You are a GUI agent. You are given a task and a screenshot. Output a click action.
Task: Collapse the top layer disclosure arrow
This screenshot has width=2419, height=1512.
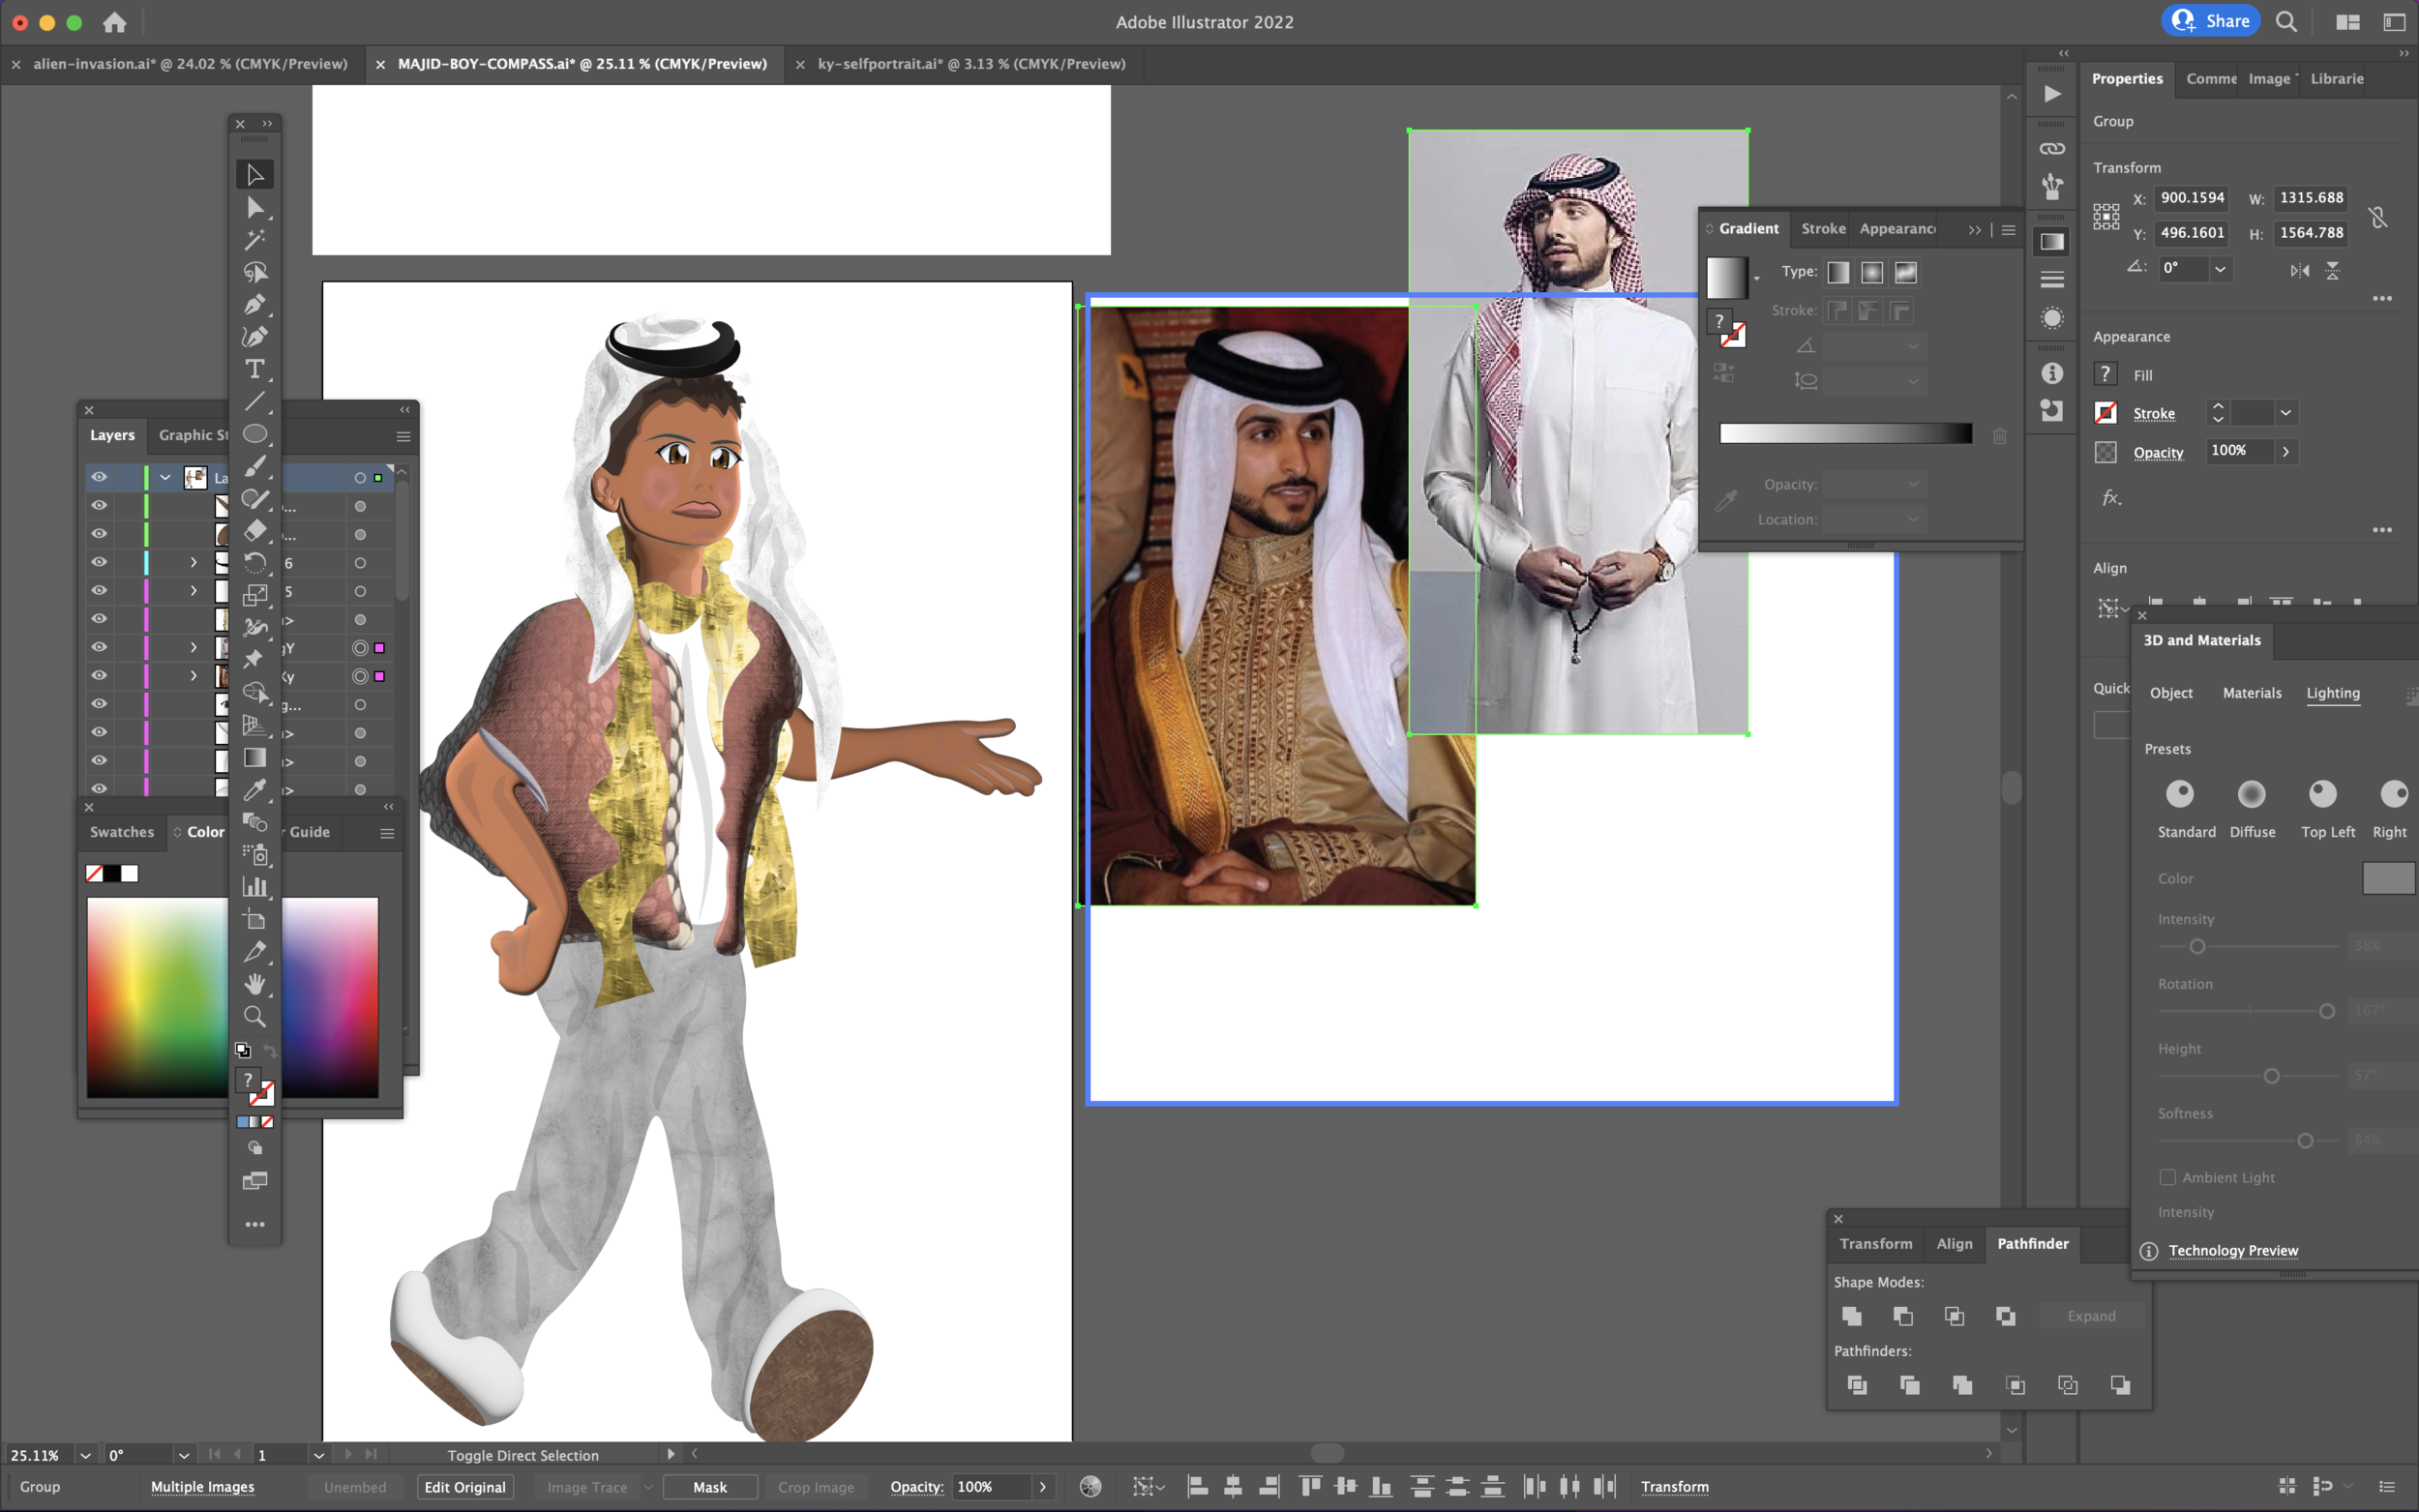click(165, 477)
